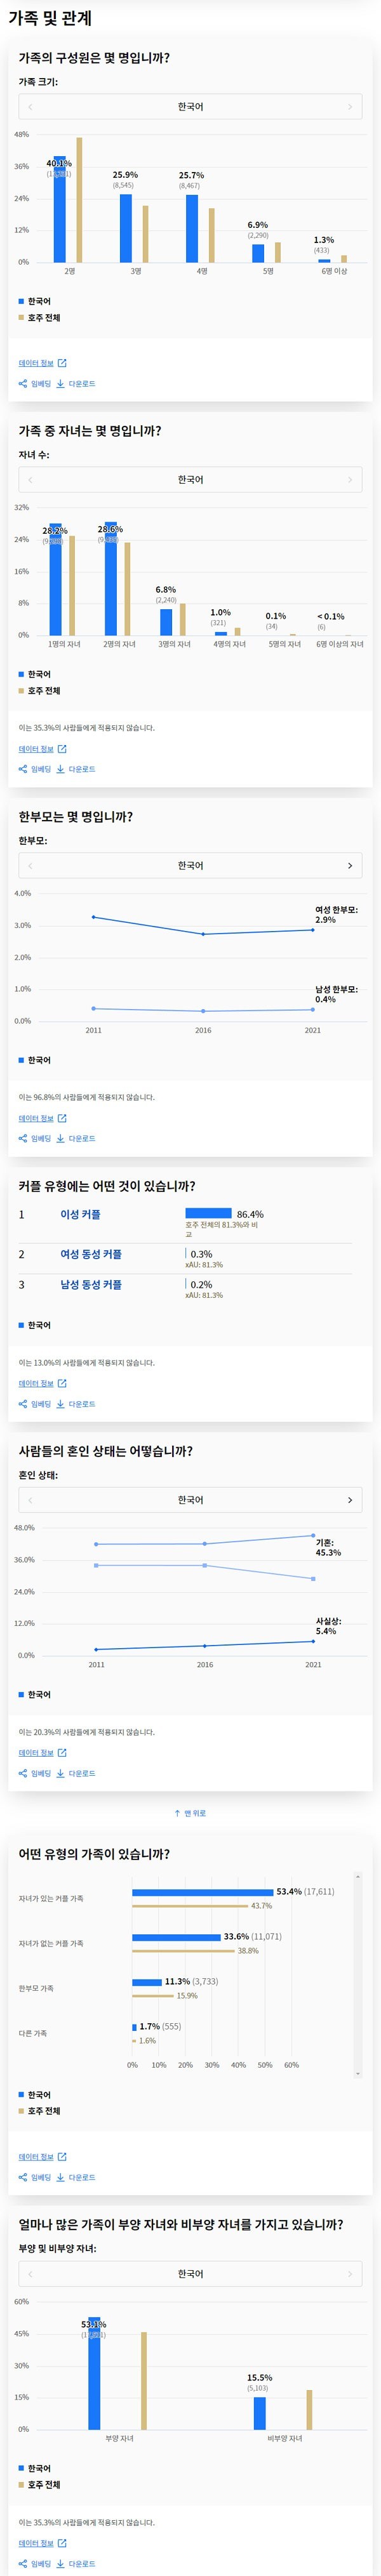Toggle the 호주 전체 legend in the 가족 크기 chart

click(40, 318)
